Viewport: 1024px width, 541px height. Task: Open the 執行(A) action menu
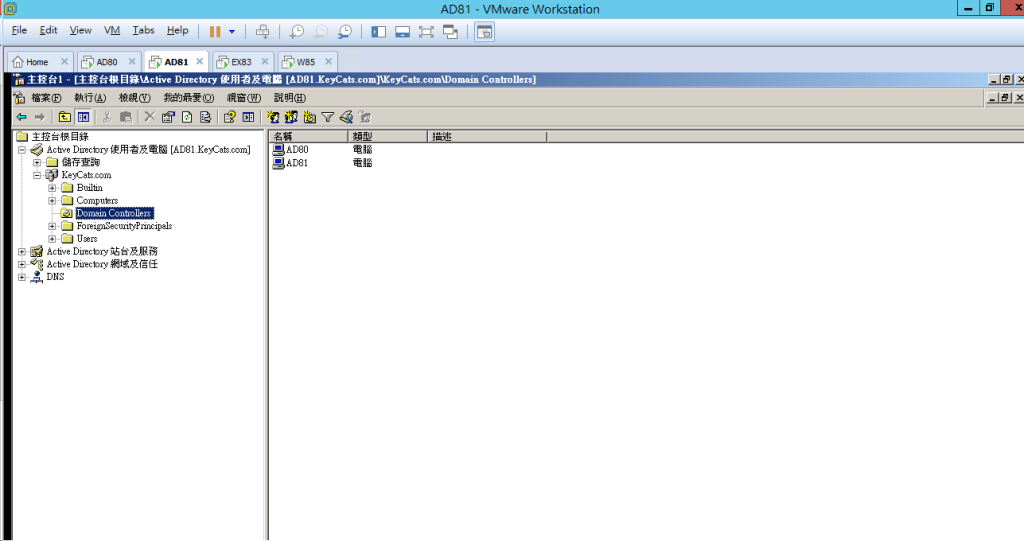pos(90,98)
